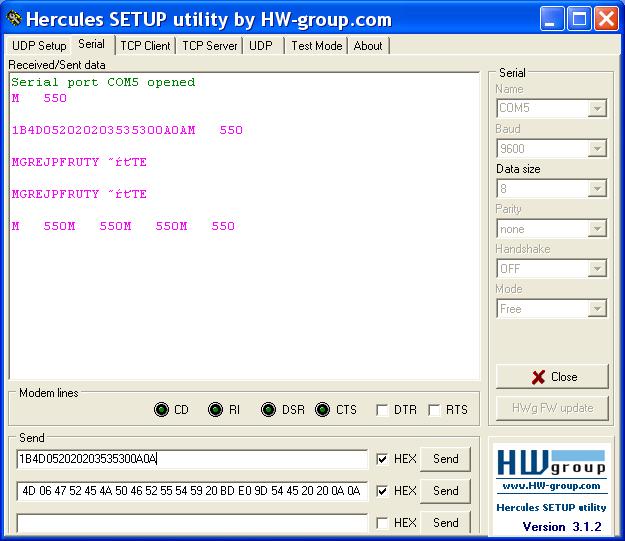The width and height of the screenshot is (625, 541).
Task: Click the 'Version 3.1.2' text
Action: coord(562,527)
